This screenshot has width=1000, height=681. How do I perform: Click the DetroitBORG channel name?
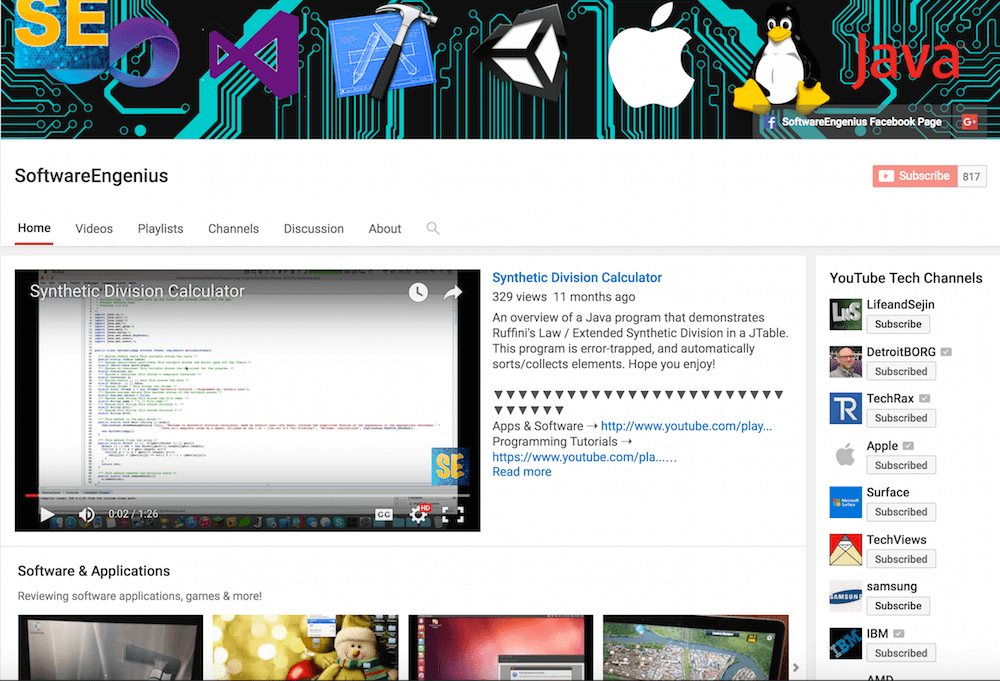coord(901,352)
